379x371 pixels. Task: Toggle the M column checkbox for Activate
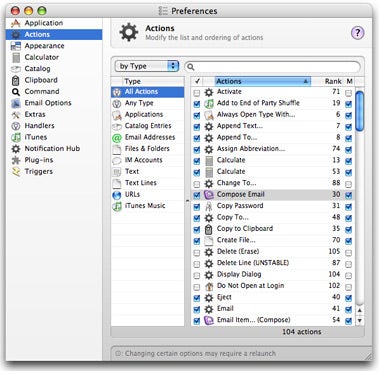coord(348,93)
